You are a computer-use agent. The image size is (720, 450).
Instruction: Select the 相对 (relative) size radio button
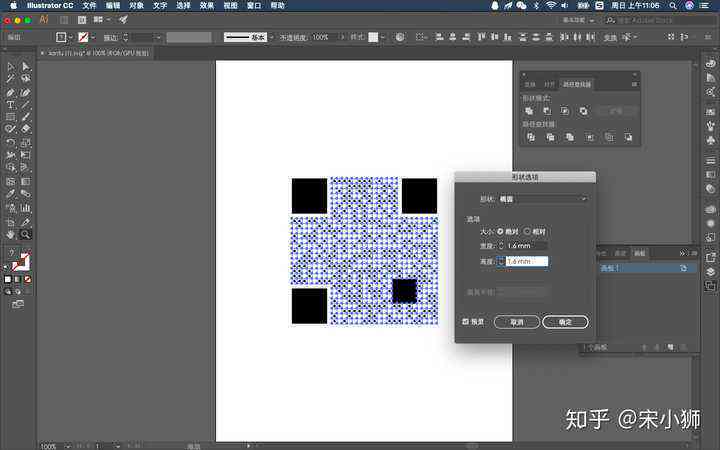[527, 231]
